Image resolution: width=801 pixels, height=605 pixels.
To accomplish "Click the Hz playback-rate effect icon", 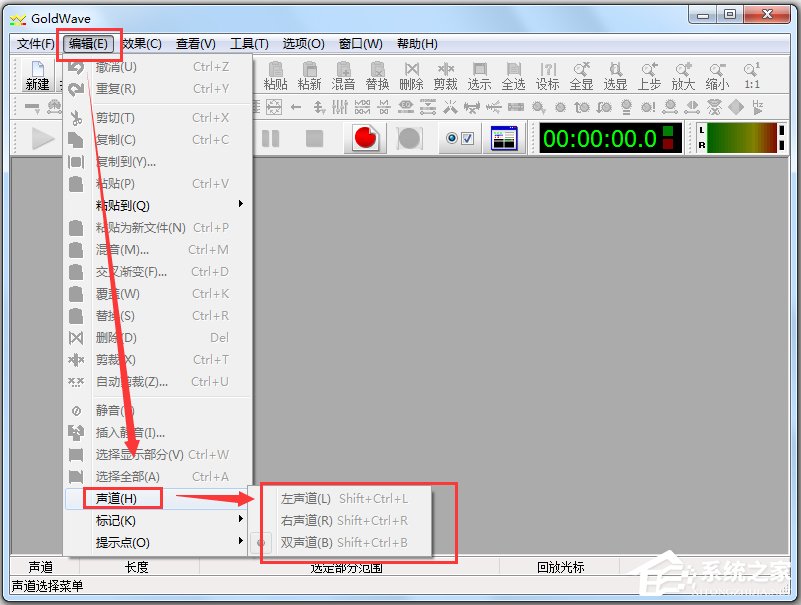I will click(758, 107).
